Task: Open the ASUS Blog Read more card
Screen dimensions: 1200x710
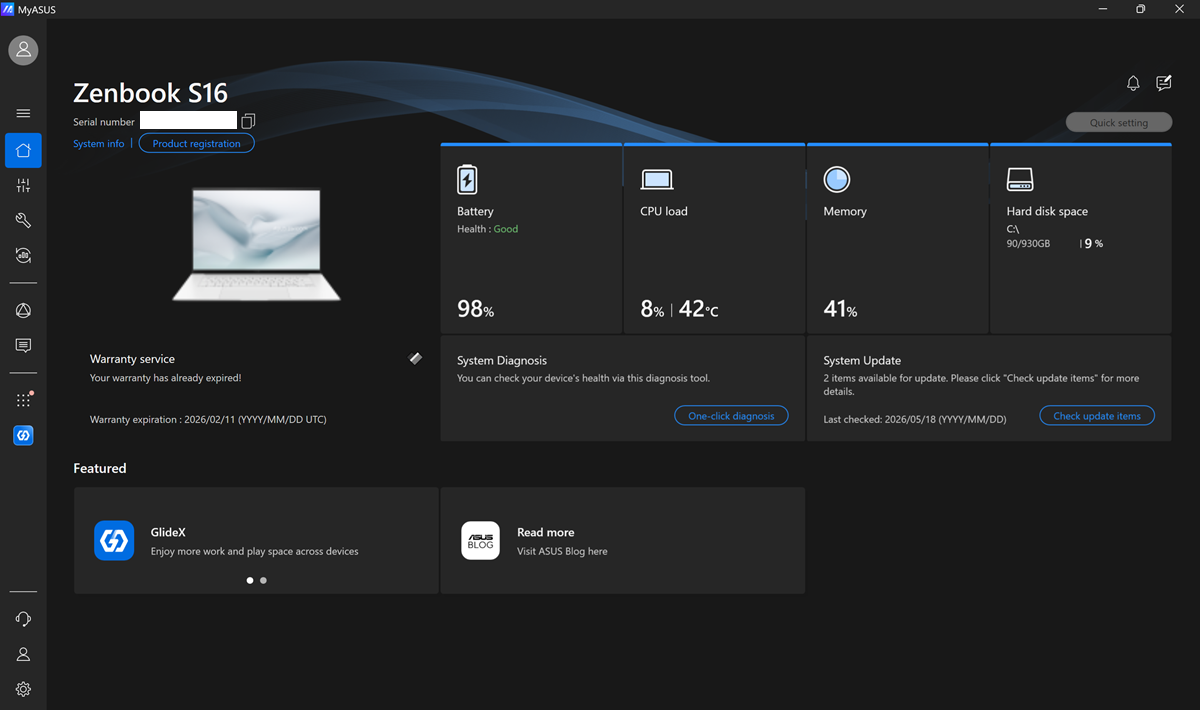Action: [623, 541]
